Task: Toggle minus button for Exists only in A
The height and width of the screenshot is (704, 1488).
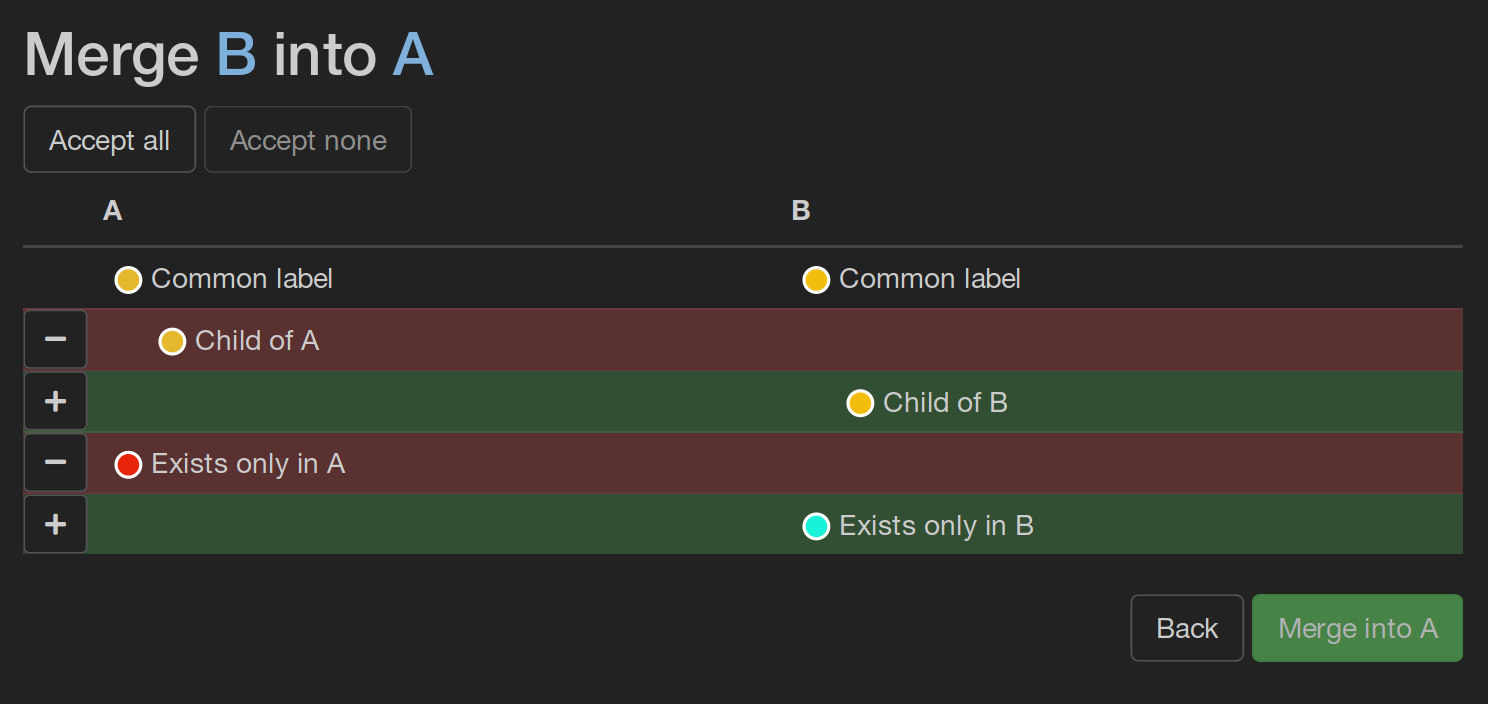Action: [55, 463]
